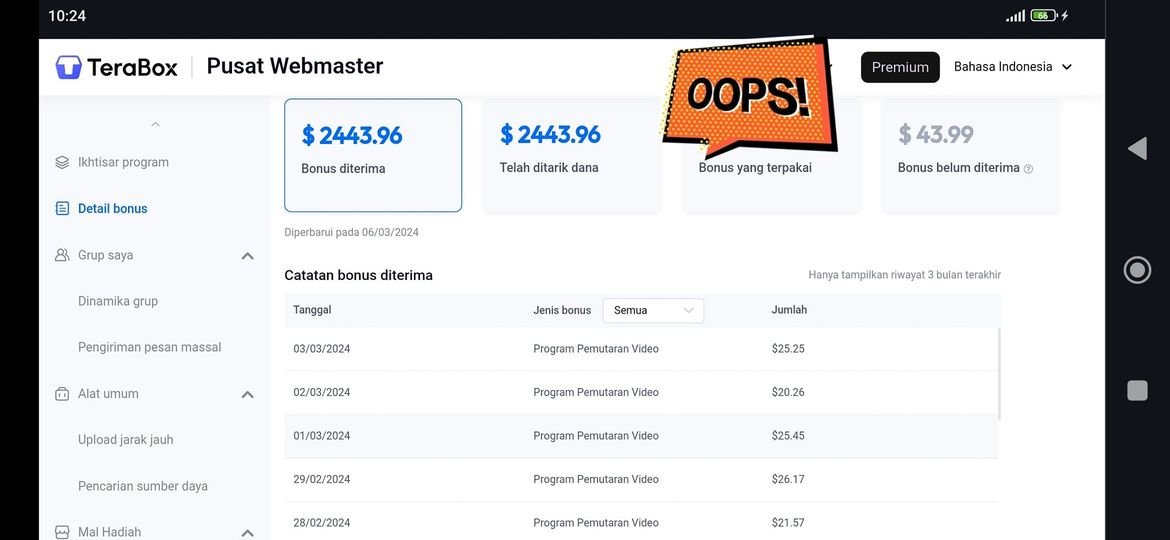Viewport: 1170px width, 540px height.
Task: Collapse the Alat umum section chevron
Action: pos(248,395)
